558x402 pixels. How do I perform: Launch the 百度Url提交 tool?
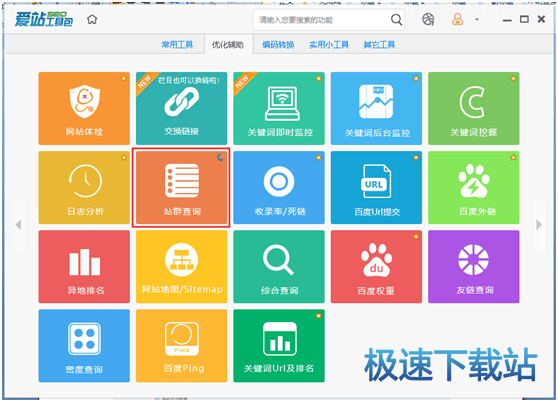tap(376, 187)
